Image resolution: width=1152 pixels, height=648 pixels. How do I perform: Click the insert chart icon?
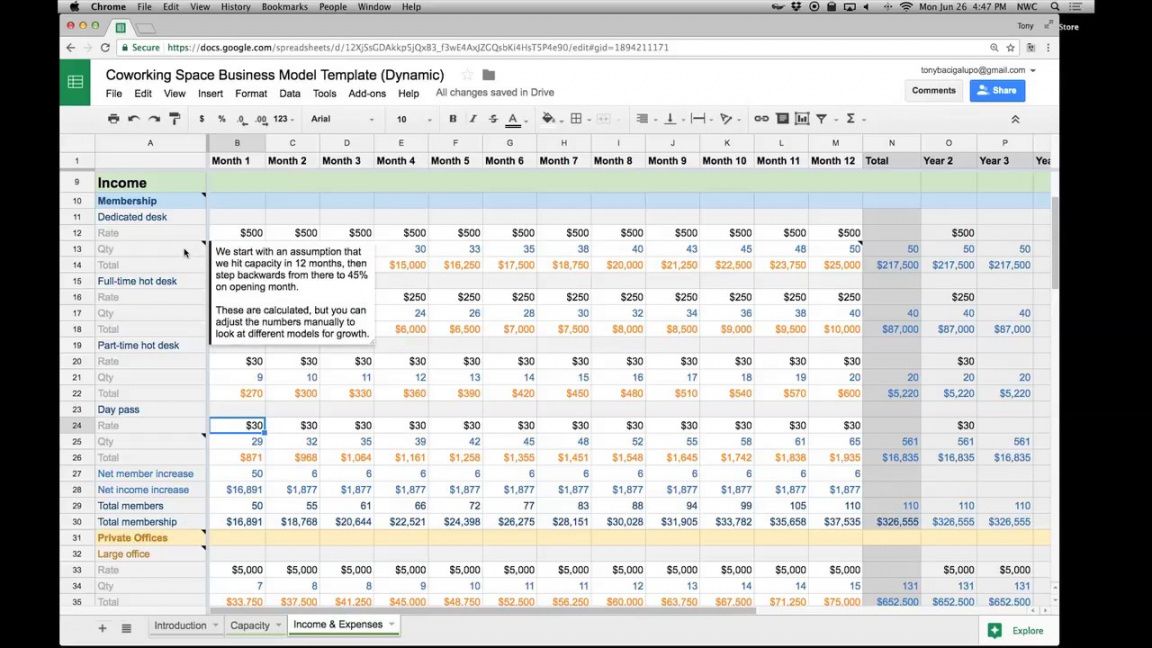click(802, 119)
